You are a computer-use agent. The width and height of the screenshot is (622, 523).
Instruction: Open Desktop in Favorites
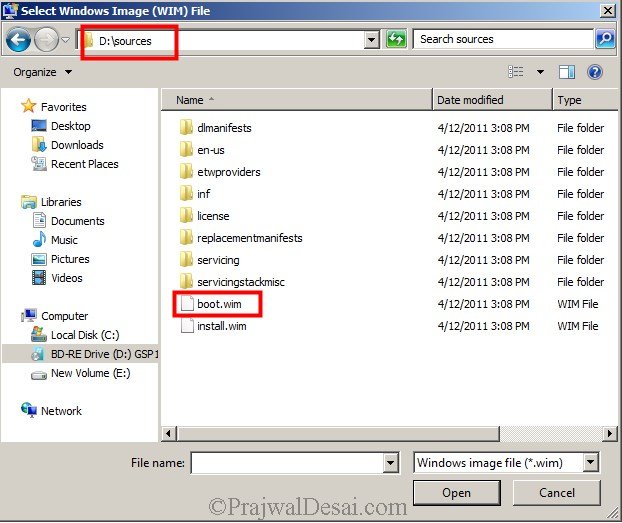(x=71, y=126)
